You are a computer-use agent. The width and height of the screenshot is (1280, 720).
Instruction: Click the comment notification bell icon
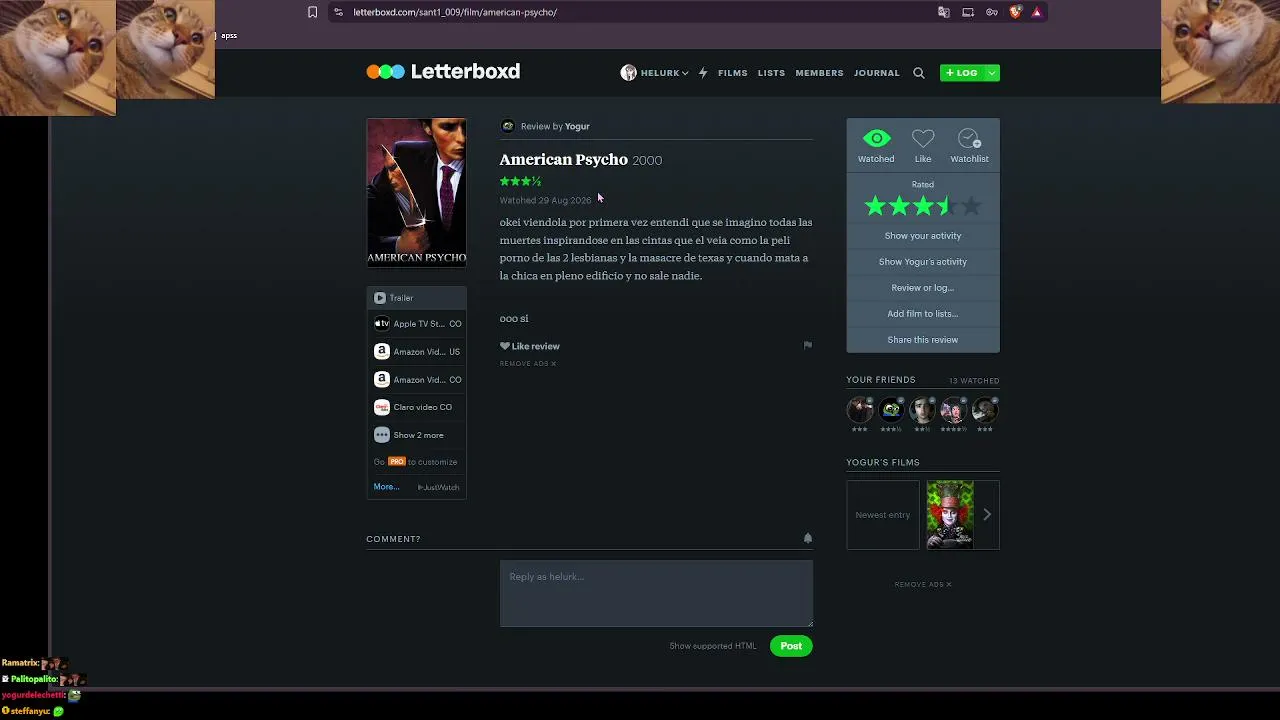[x=808, y=538]
